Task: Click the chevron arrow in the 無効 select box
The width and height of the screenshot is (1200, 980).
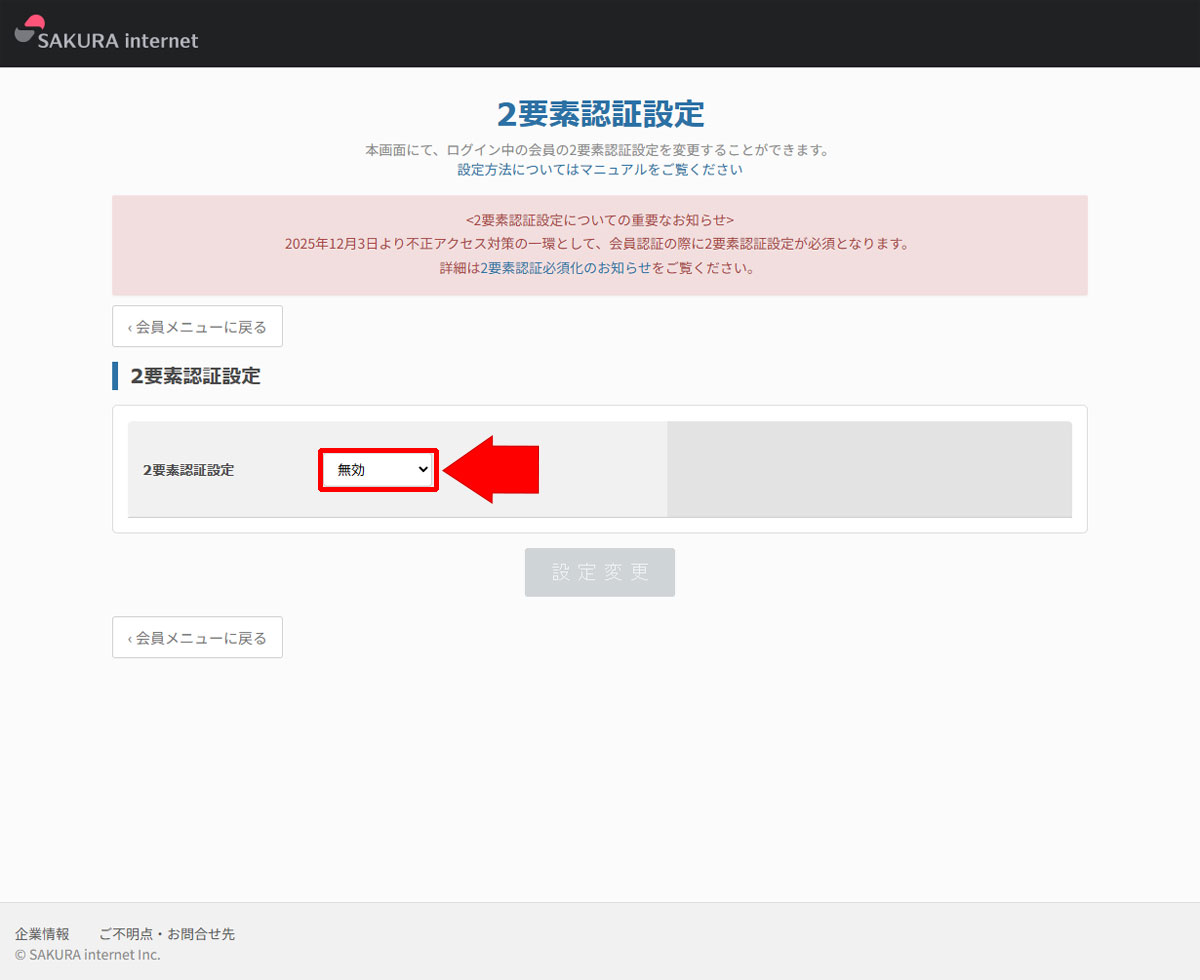Action: click(x=423, y=469)
